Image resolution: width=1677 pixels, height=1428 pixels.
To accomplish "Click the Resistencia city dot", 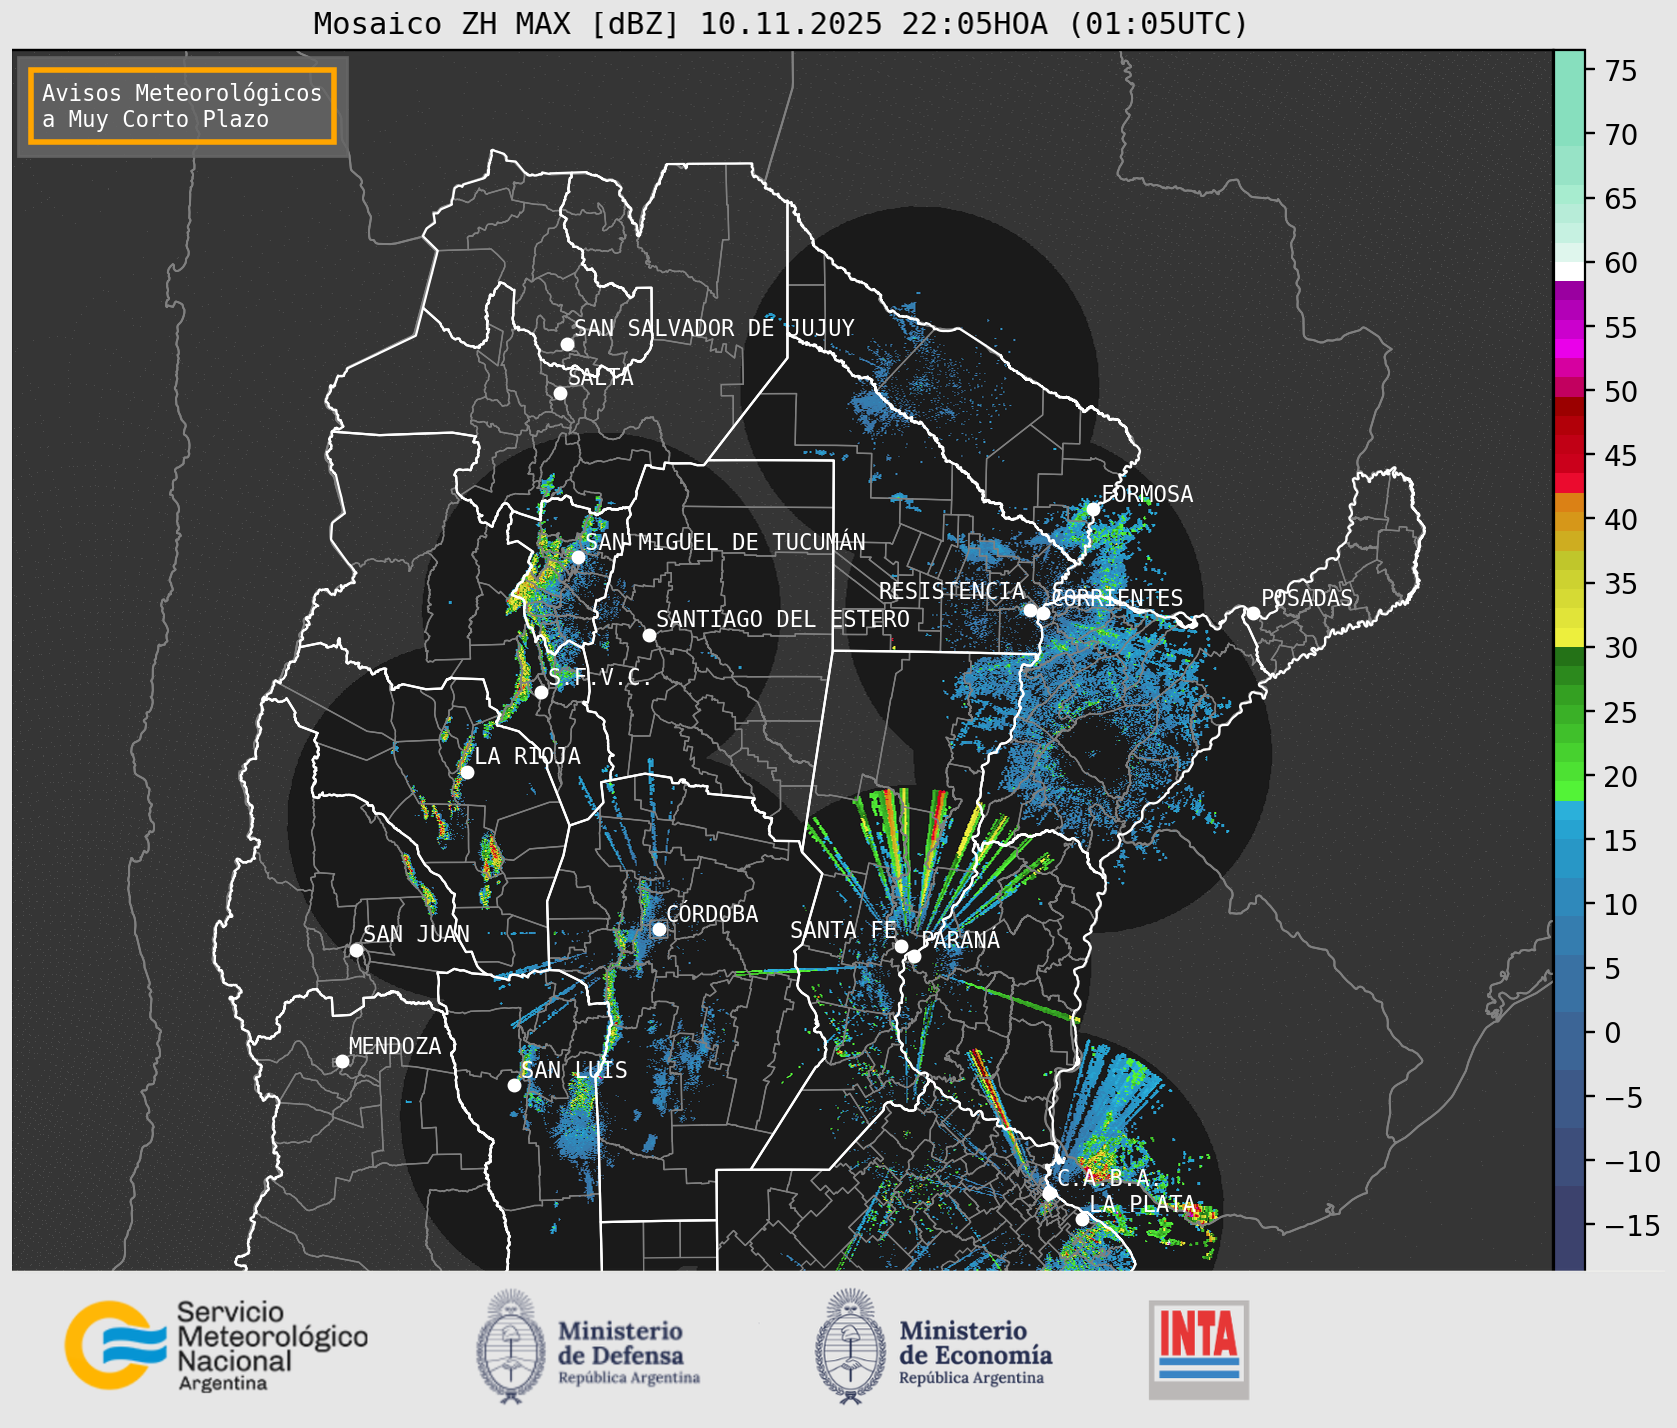I will [x=1030, y=610].
